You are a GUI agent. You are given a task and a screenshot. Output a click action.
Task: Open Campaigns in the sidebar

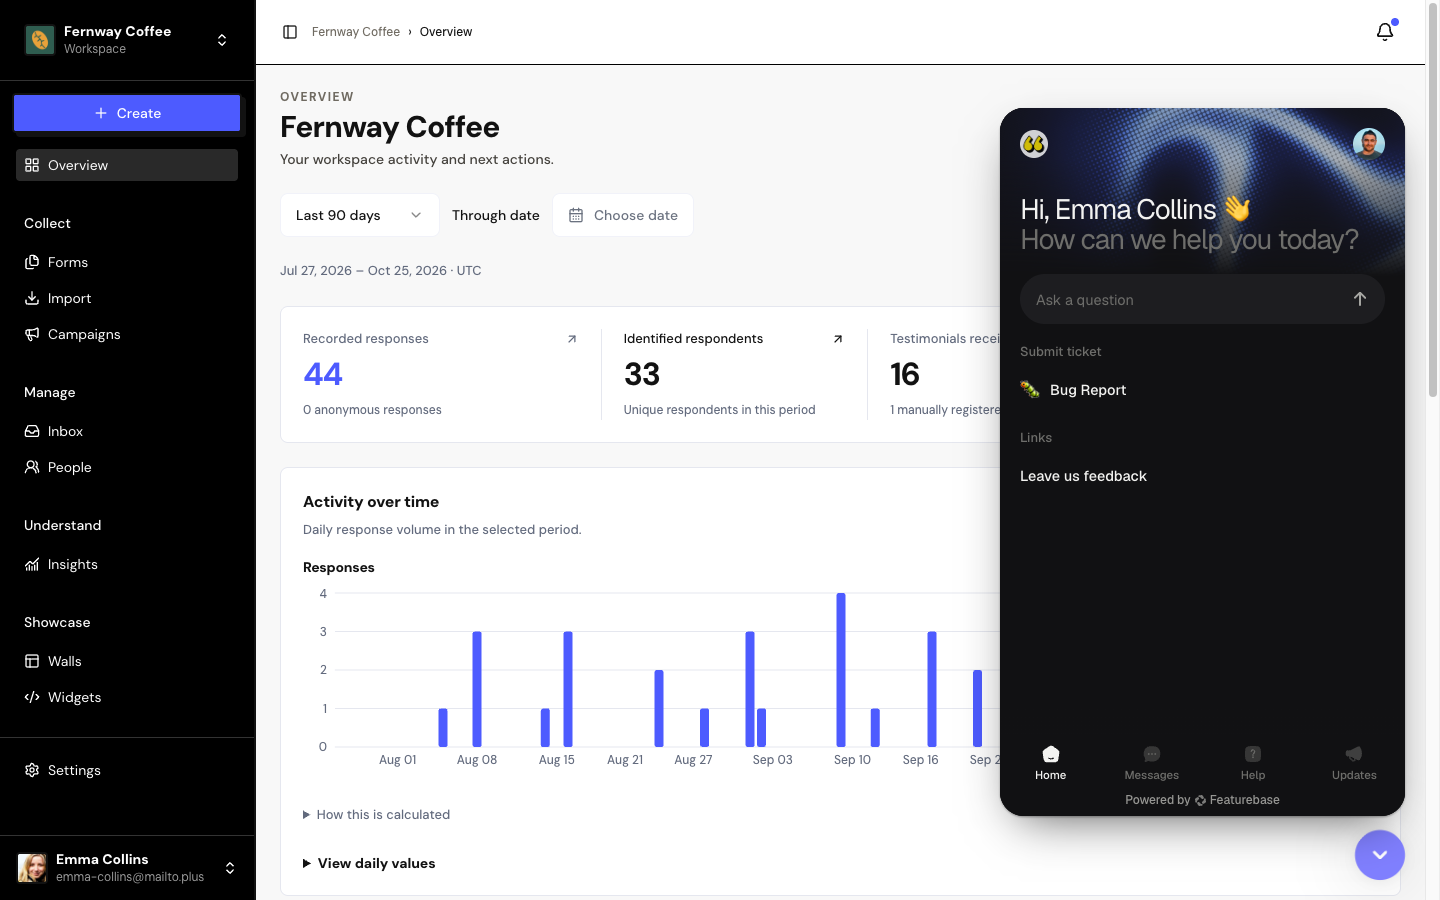pos(127,334)
